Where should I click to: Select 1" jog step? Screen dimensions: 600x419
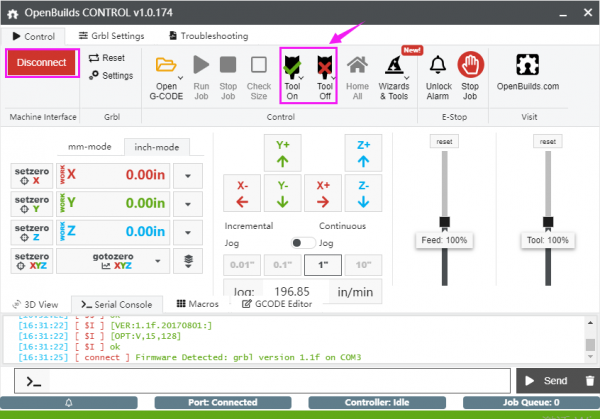point(323,265)
